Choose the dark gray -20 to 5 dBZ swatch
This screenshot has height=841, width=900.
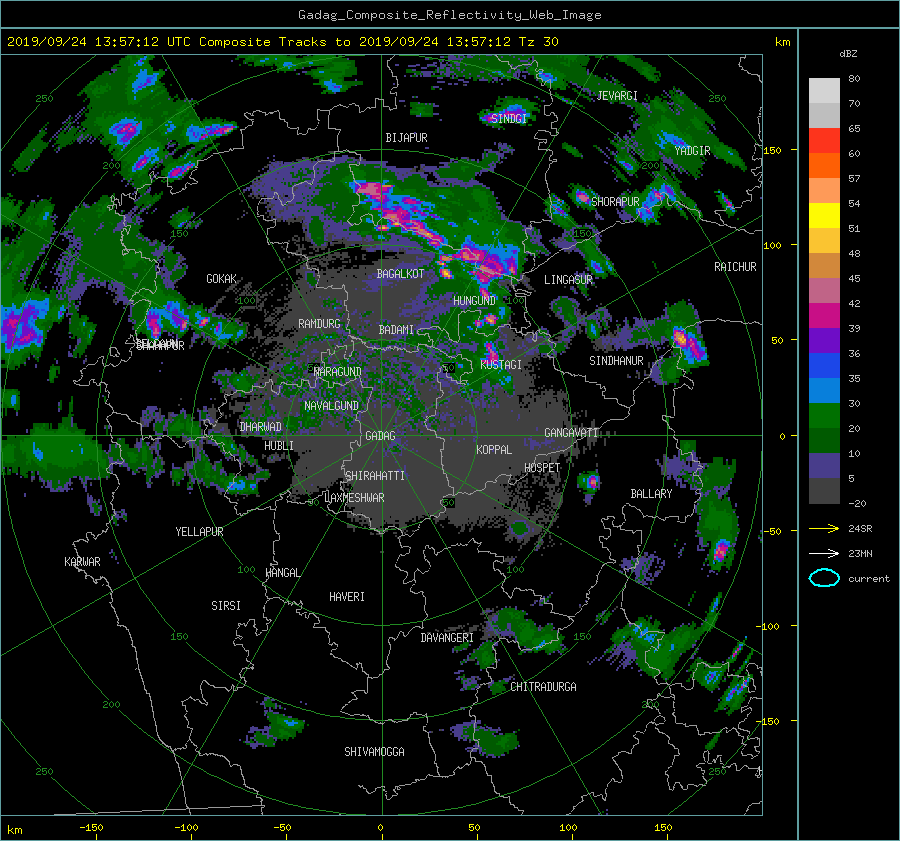point(824,491)
